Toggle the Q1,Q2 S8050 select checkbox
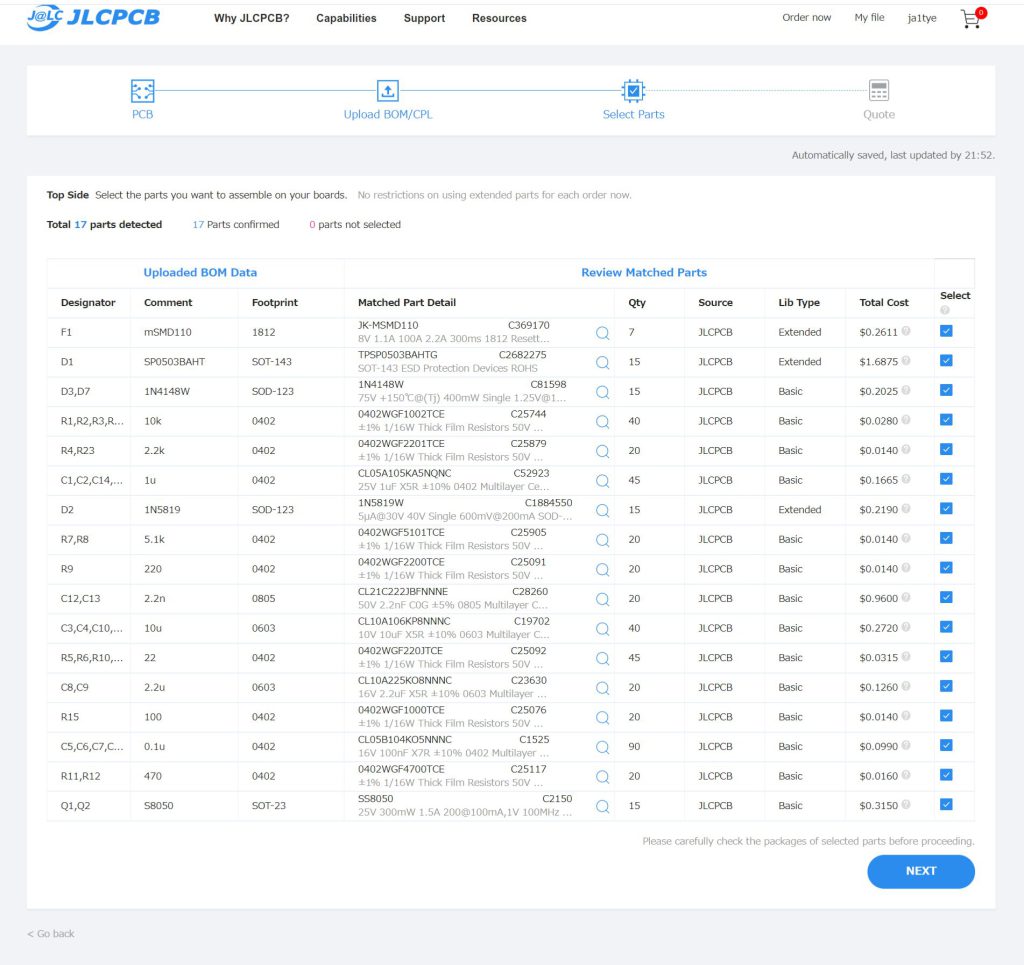 946,805
